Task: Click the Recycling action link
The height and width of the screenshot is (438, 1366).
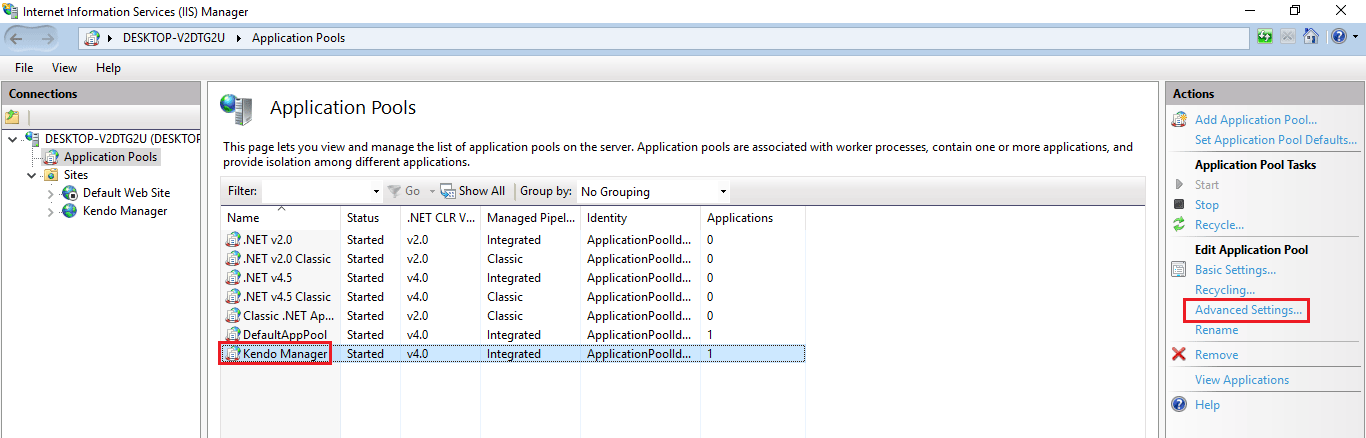Action: click(x=1224, y=290)
